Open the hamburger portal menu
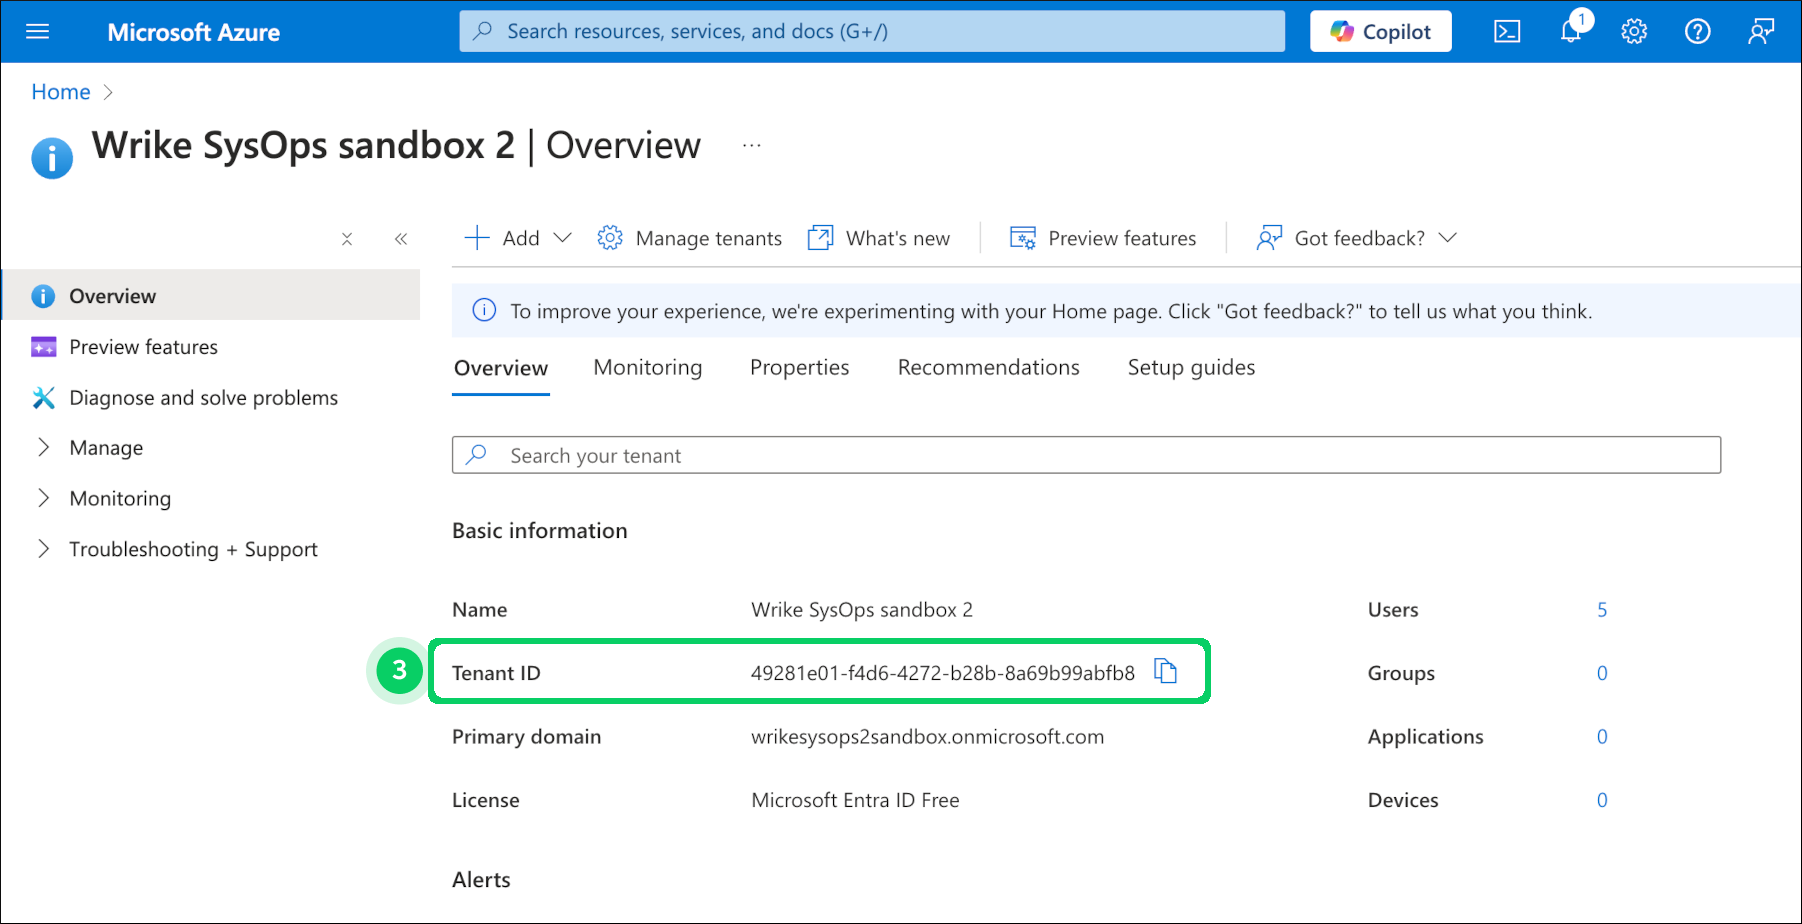 point(37,32)
